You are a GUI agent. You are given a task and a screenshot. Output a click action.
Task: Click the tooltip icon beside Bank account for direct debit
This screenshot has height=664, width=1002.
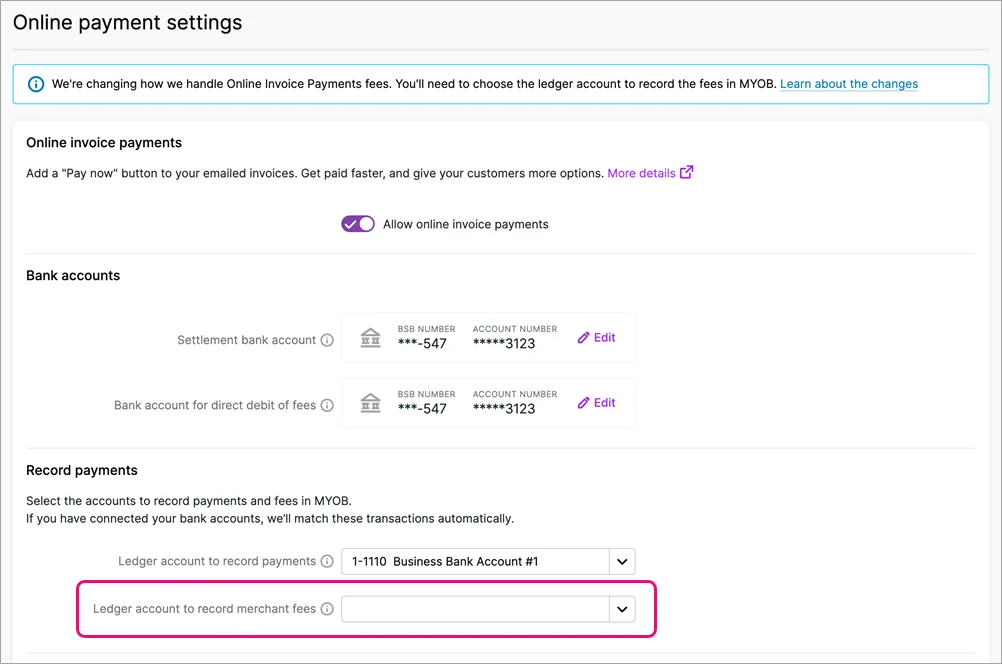(328, 405)
